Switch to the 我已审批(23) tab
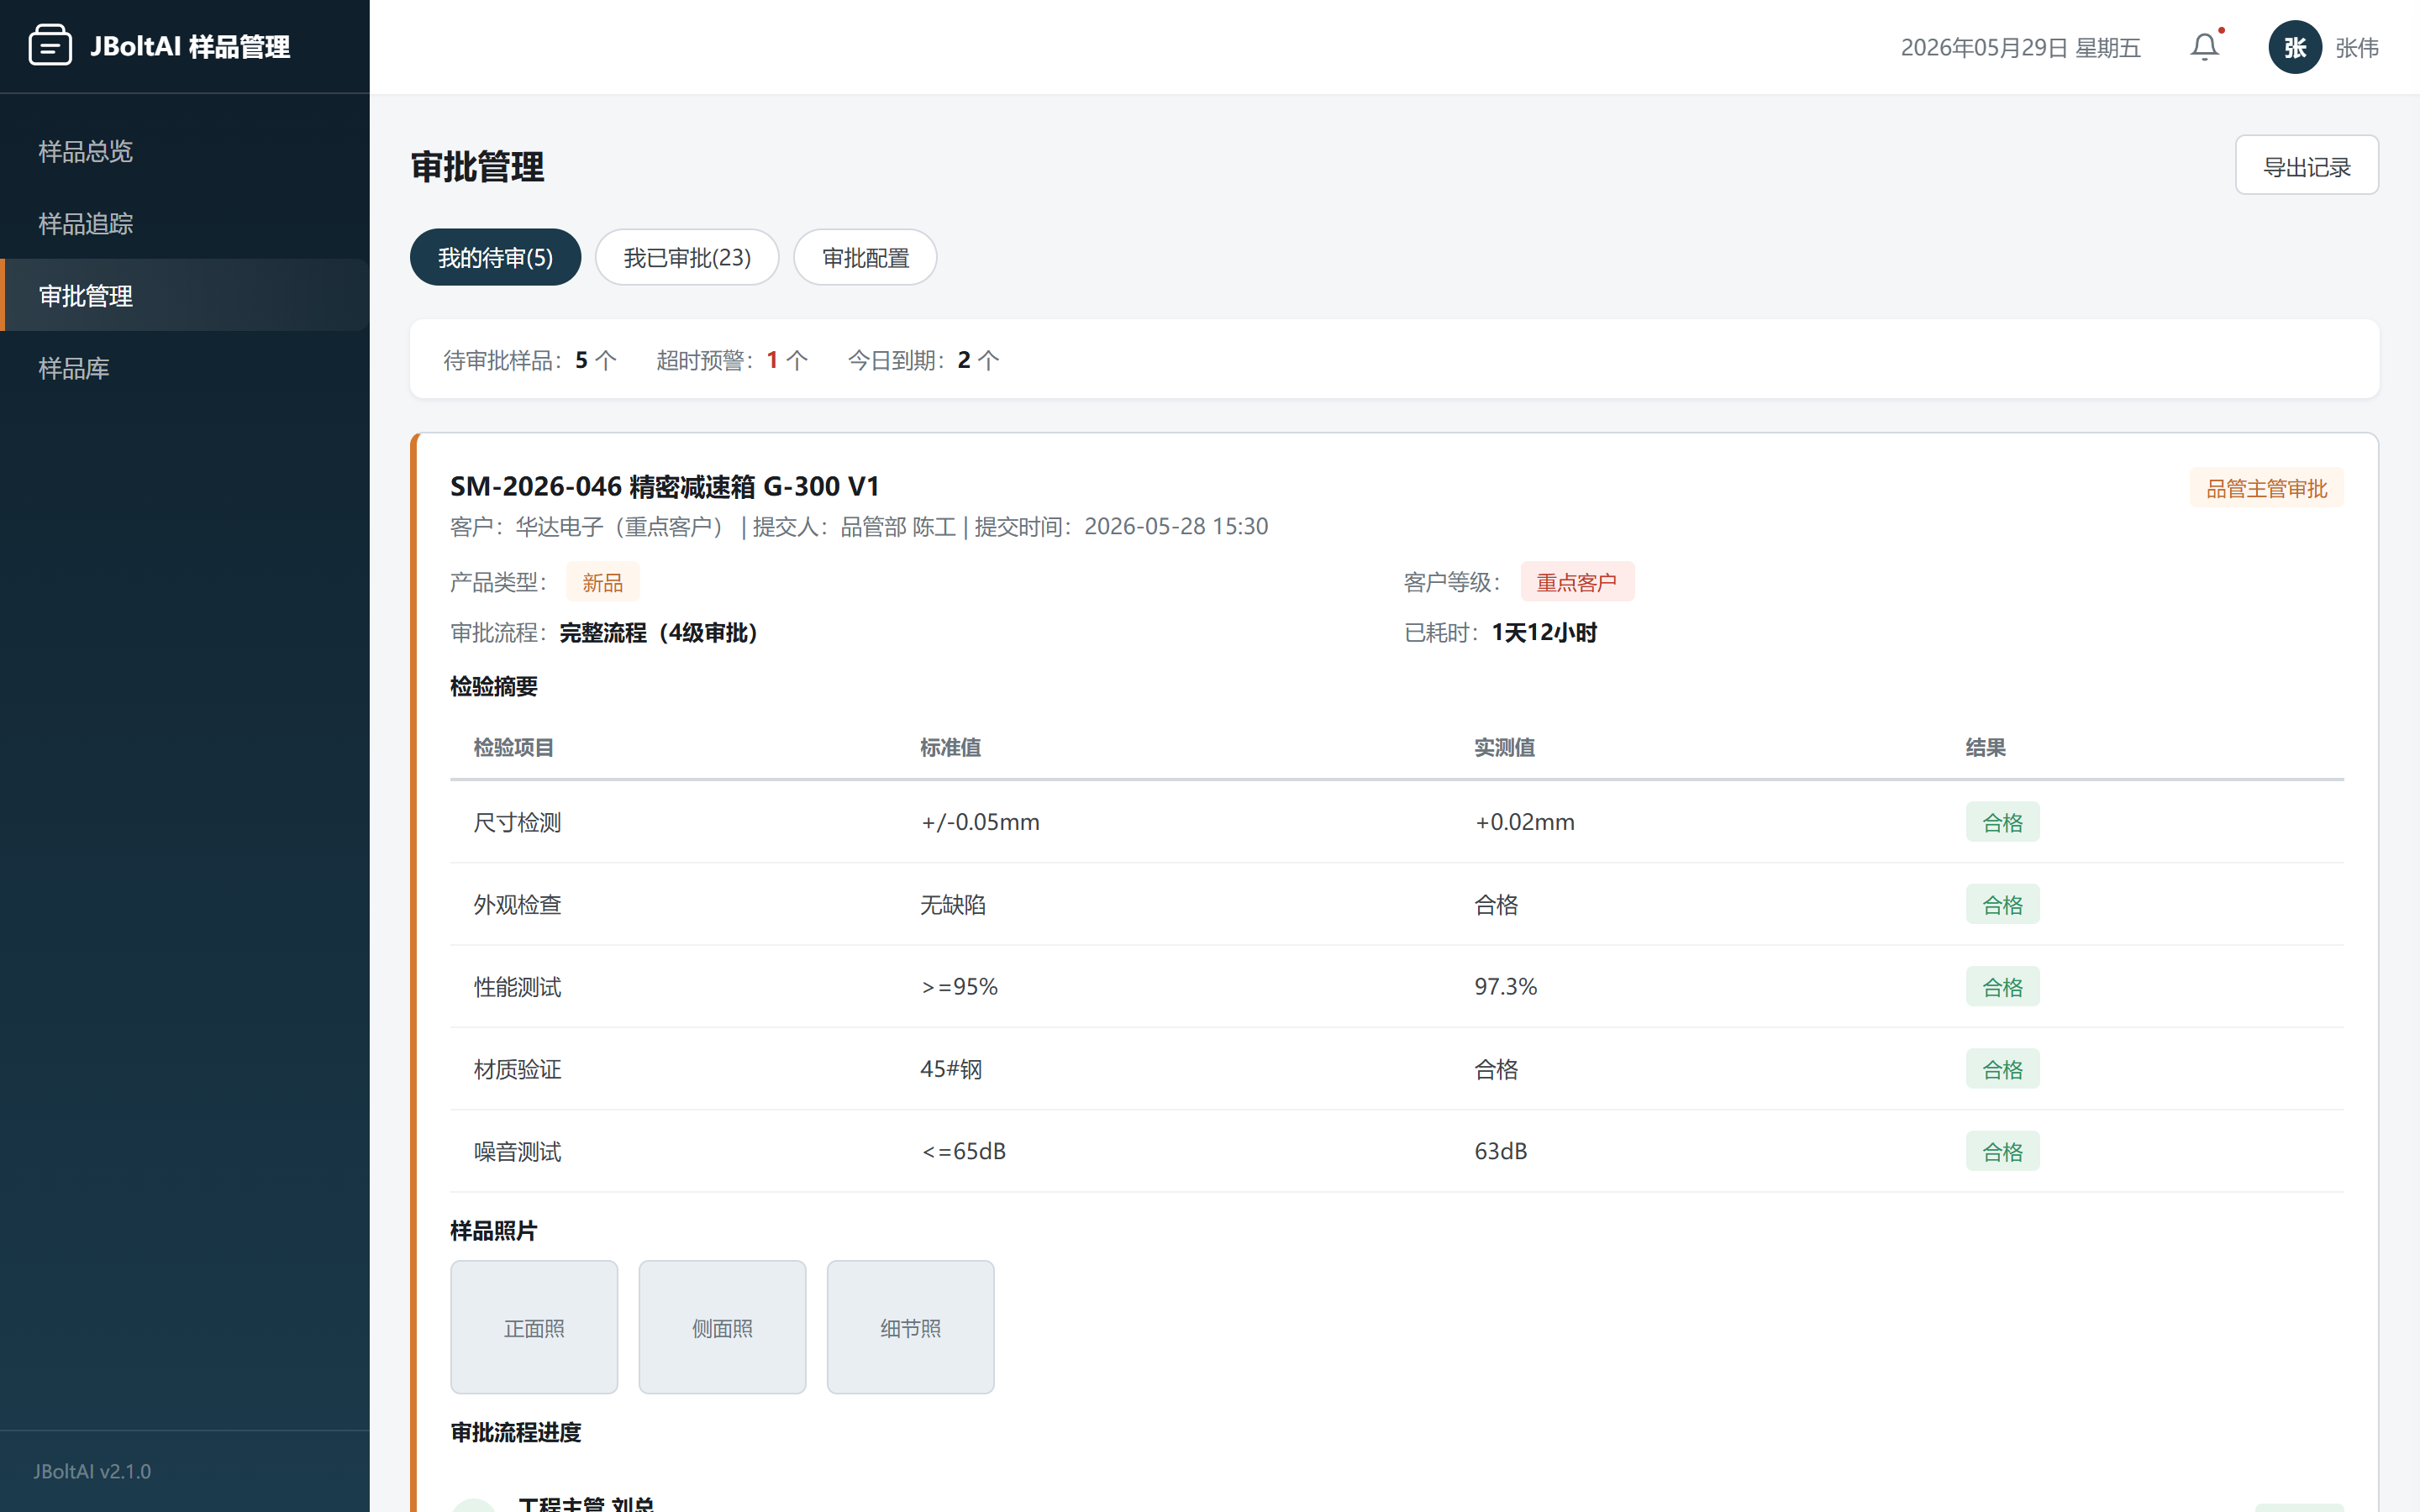 coord(687,257)
